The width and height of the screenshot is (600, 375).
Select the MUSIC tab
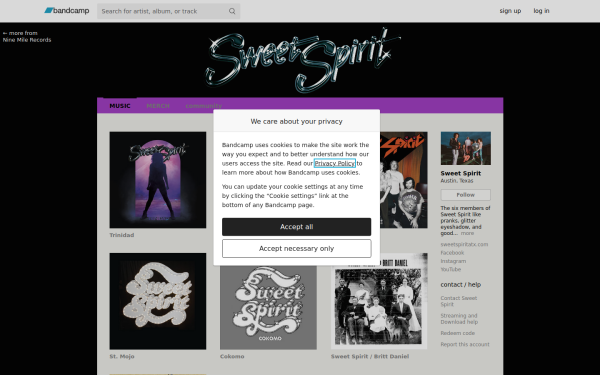(x=120, y=106)
